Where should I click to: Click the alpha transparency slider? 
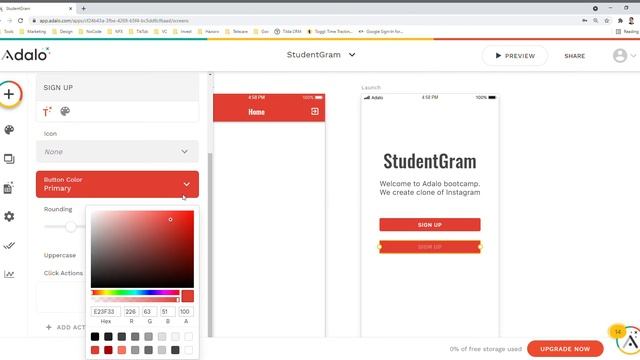coord(135,300)
